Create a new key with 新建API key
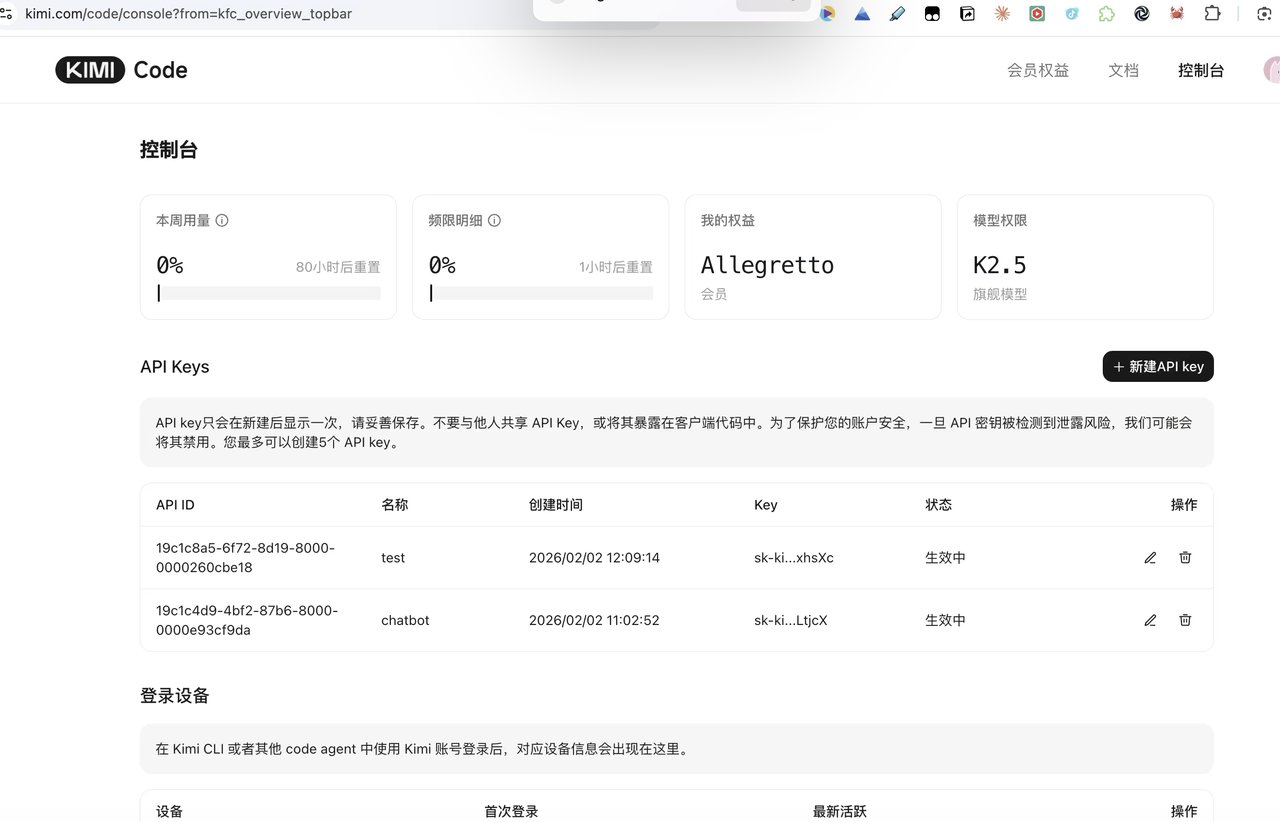 click(x=1158, y=367)
